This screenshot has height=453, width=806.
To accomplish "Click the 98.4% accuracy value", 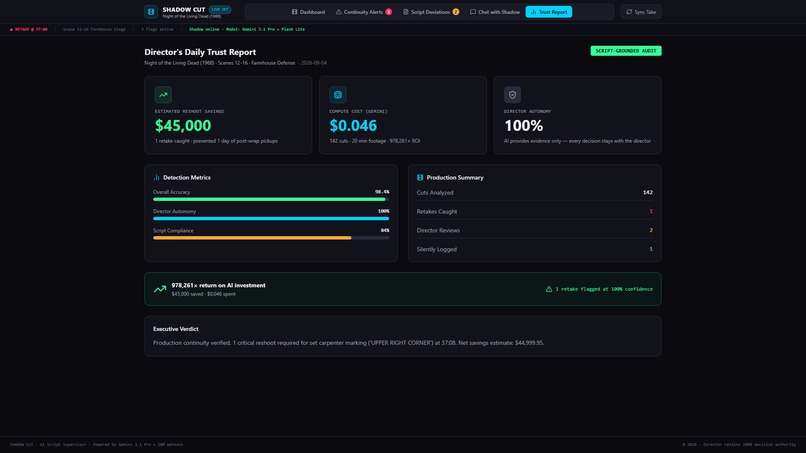I will tap(382, 192).
